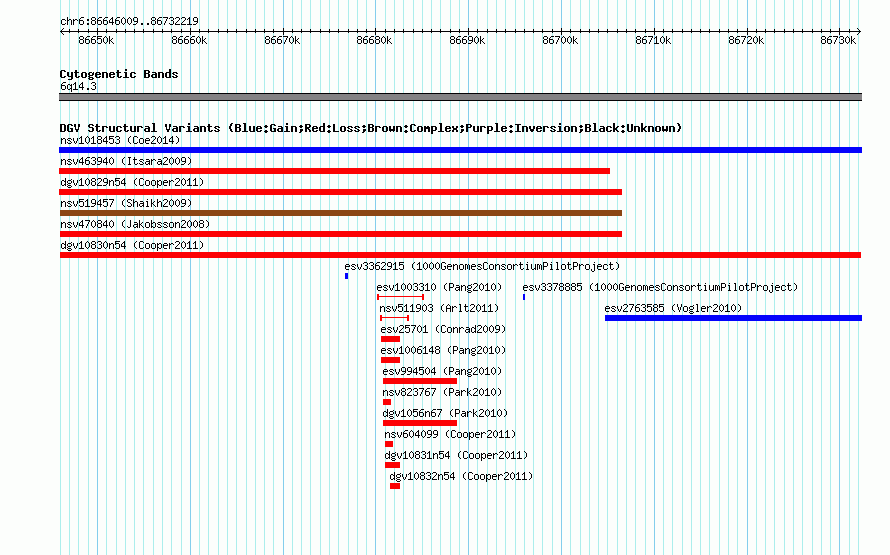Screen dimensions: 890x555
Task: Click the esv1006148 (Pang2010) label
Action: 443,350
